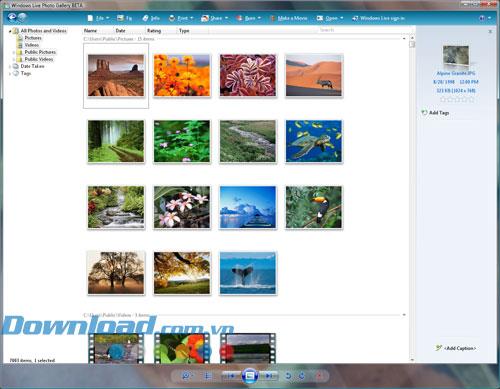Open the Open-with dropdown menu

click(330, 18)
